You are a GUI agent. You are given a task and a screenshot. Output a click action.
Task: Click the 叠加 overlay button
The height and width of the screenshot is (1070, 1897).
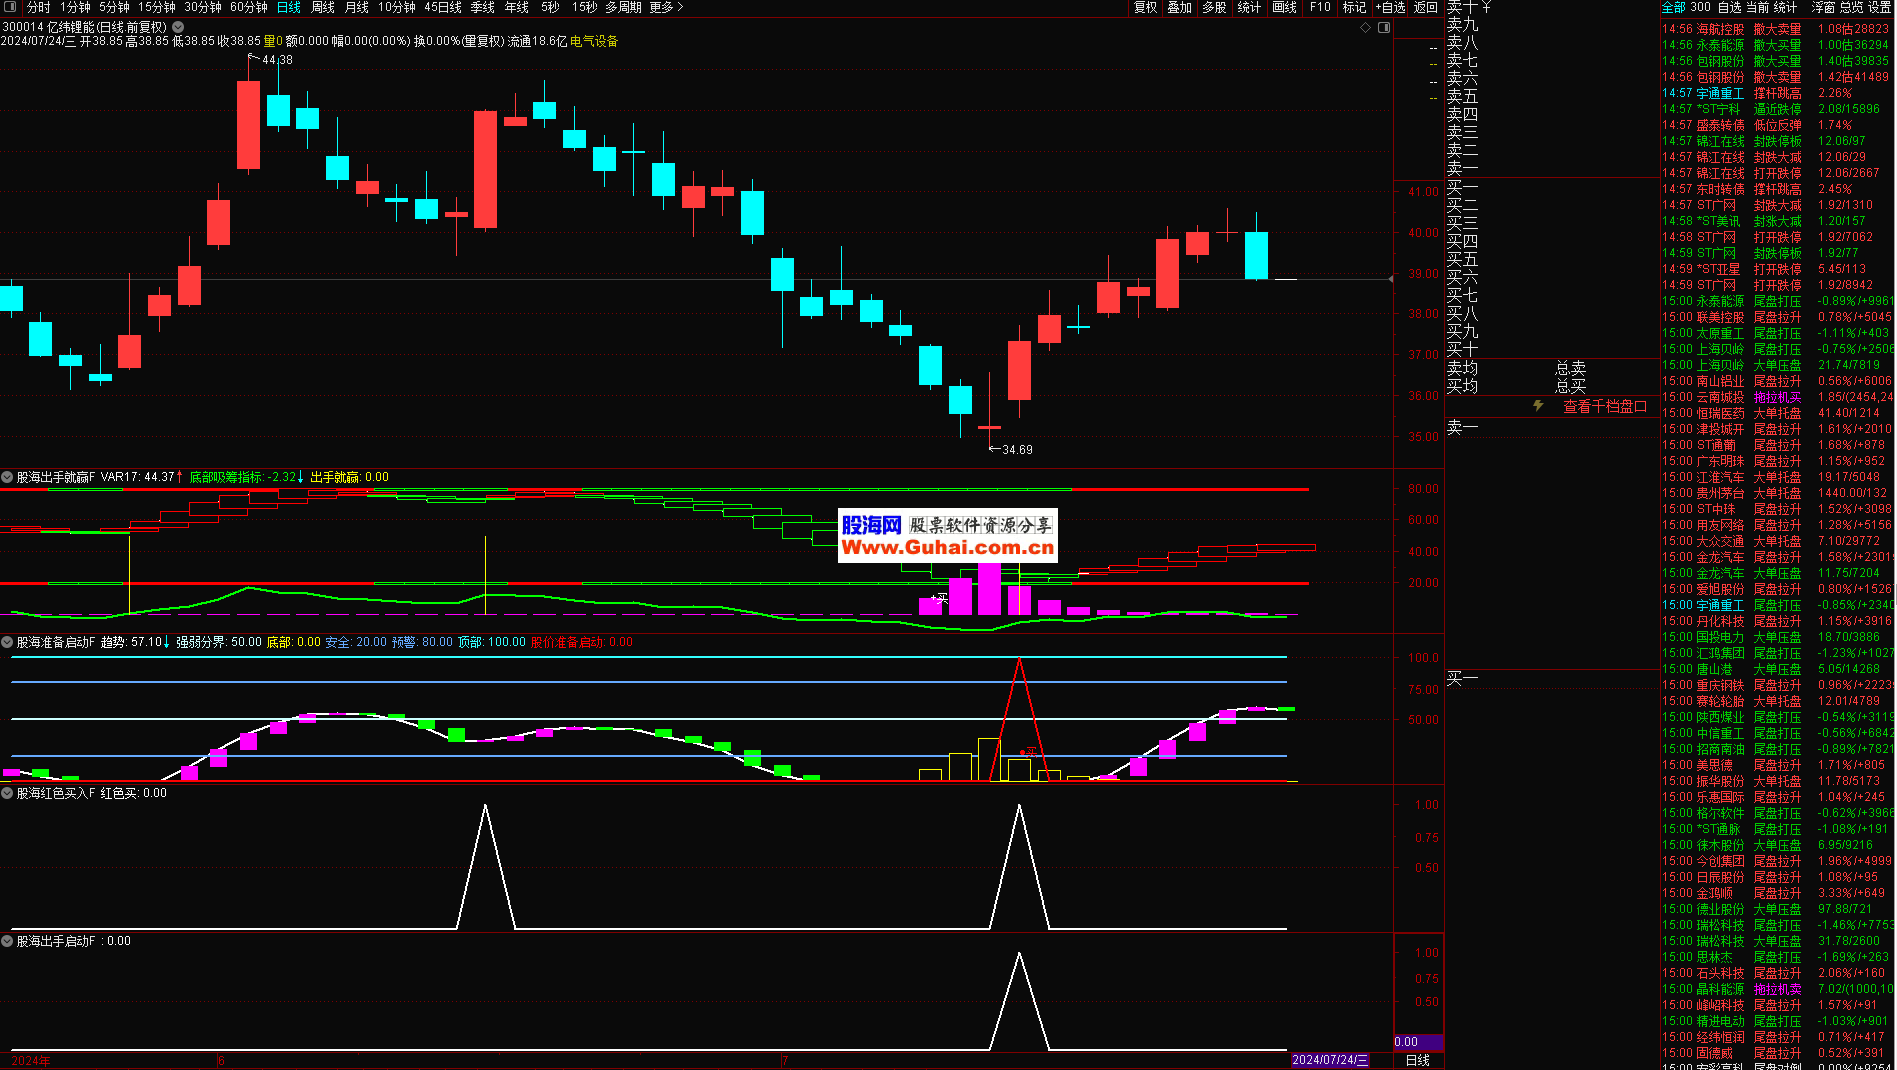coord(1180,7)
